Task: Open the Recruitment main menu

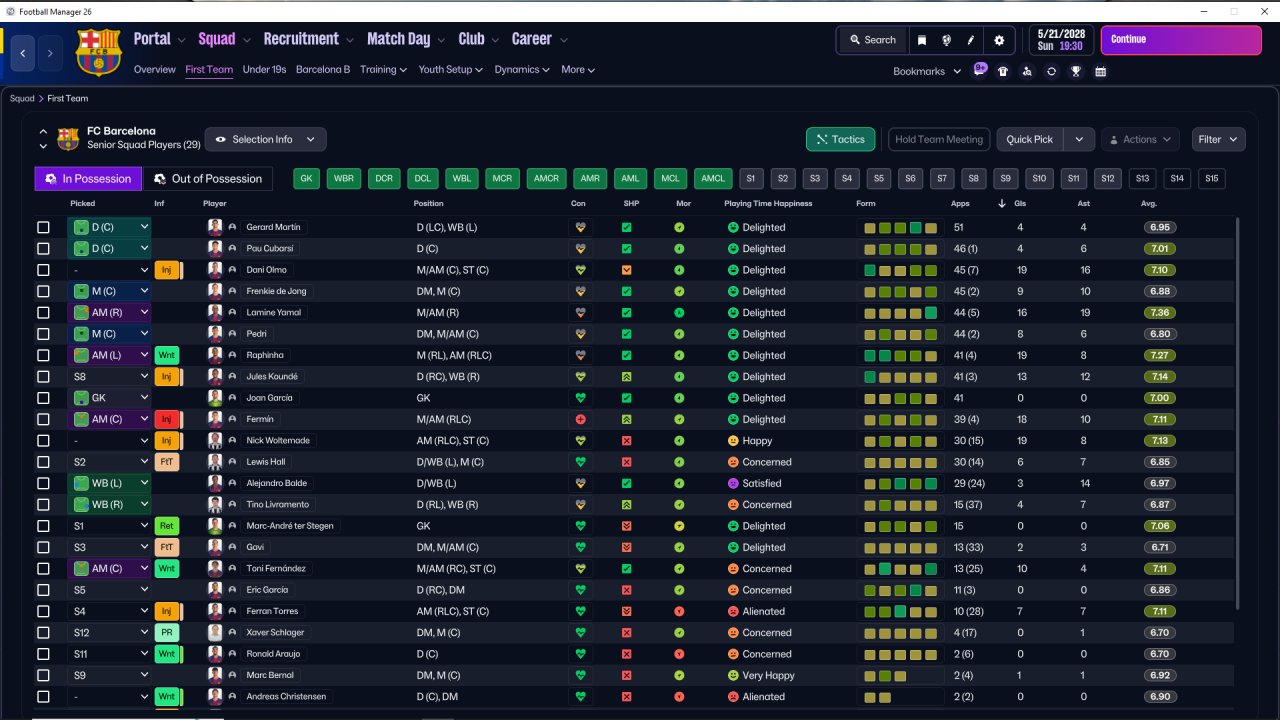Action: click(x=308, y=39)
